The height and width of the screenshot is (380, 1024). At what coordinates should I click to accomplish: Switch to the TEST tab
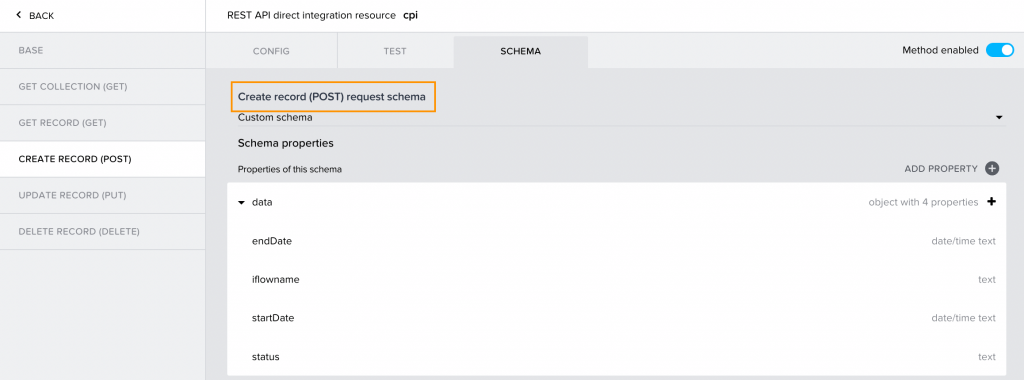[395, 52]
